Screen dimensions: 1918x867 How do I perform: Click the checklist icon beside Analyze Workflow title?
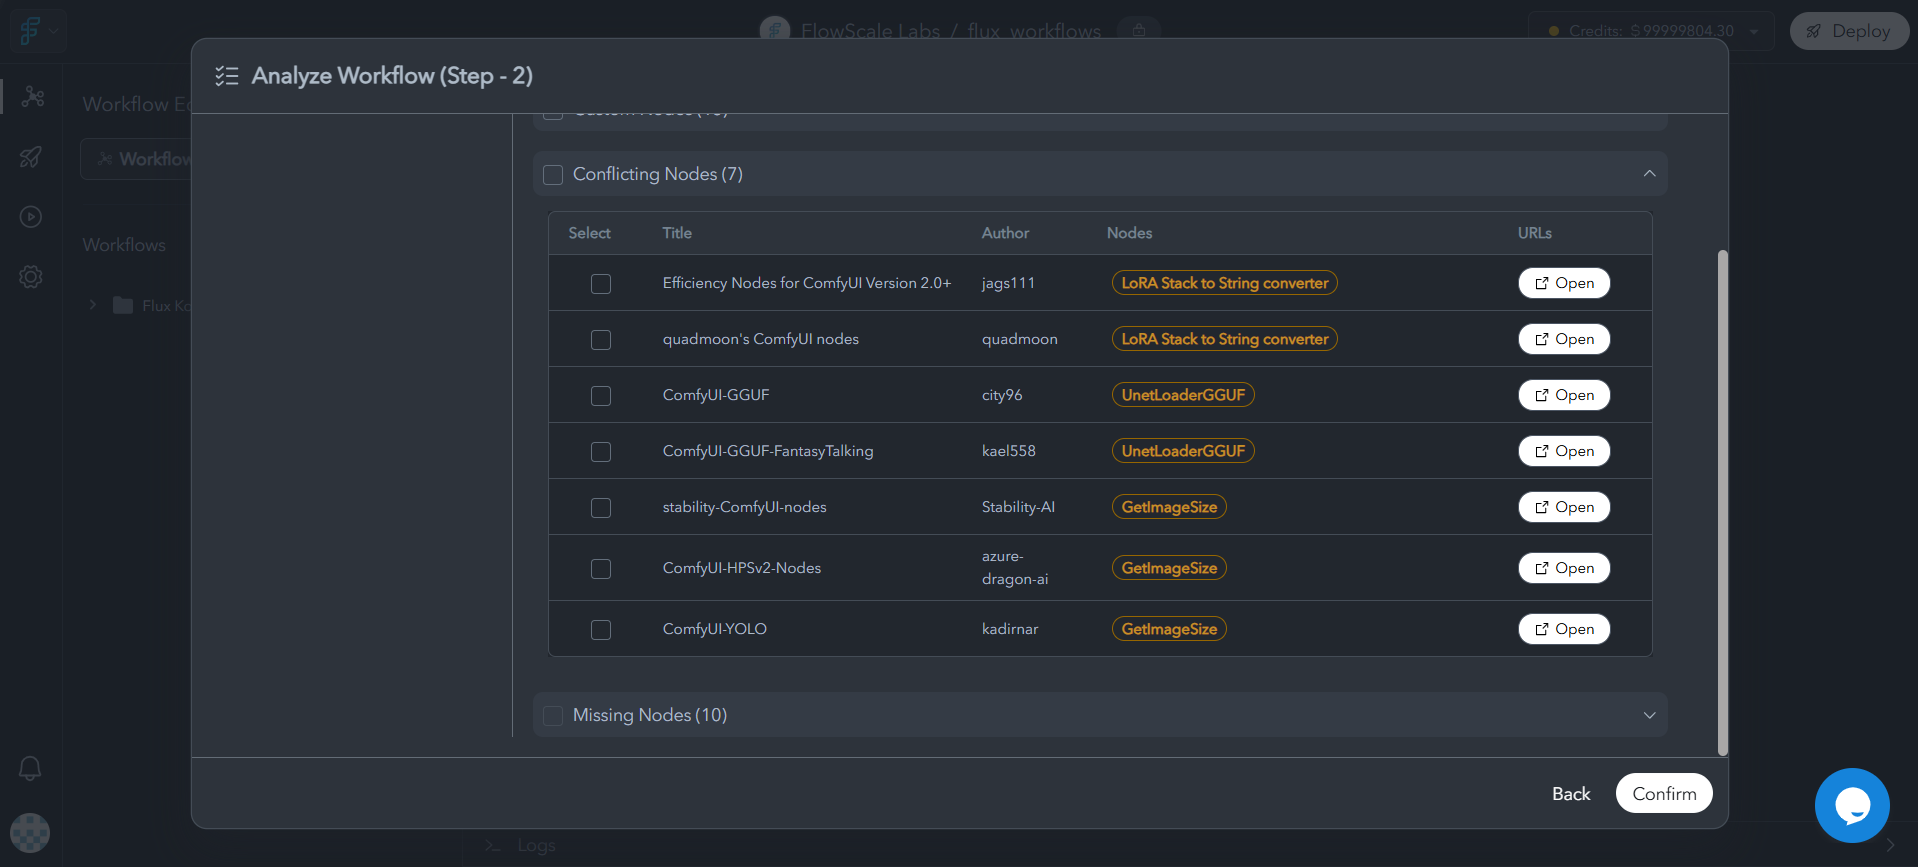click(x=227, y=76)
